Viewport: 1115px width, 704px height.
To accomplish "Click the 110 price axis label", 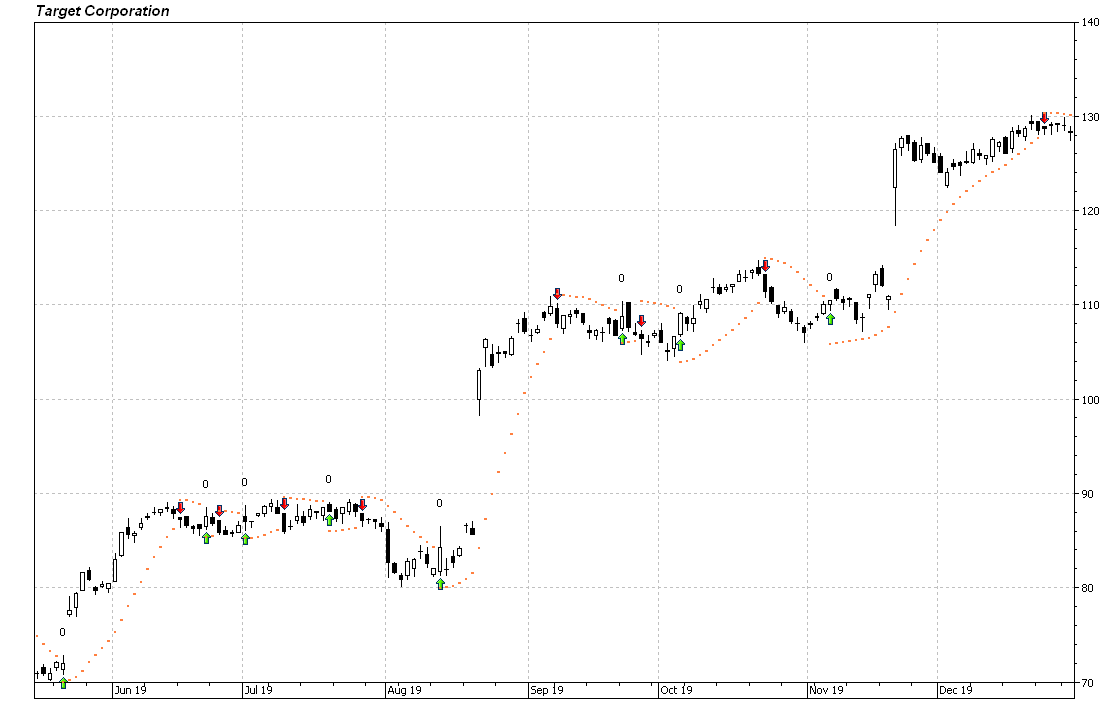I will 1090,305.
